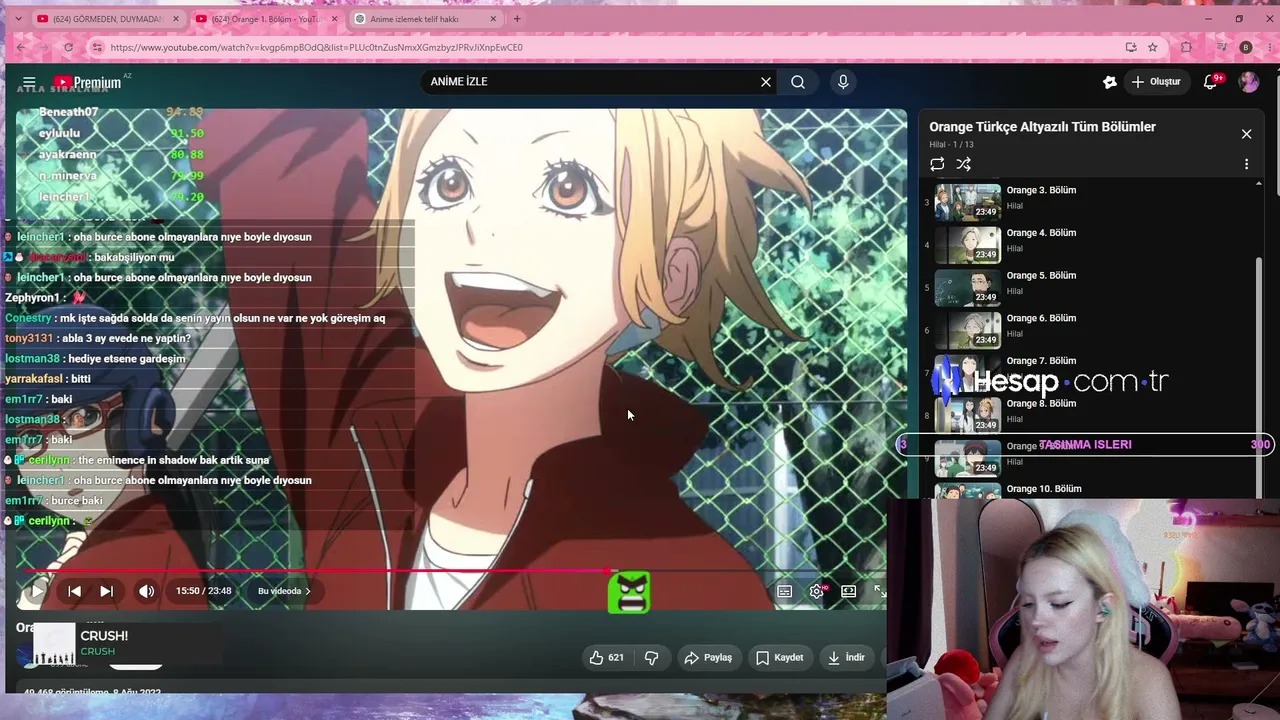Open the YouTube notifications bell

point(1210,82)
